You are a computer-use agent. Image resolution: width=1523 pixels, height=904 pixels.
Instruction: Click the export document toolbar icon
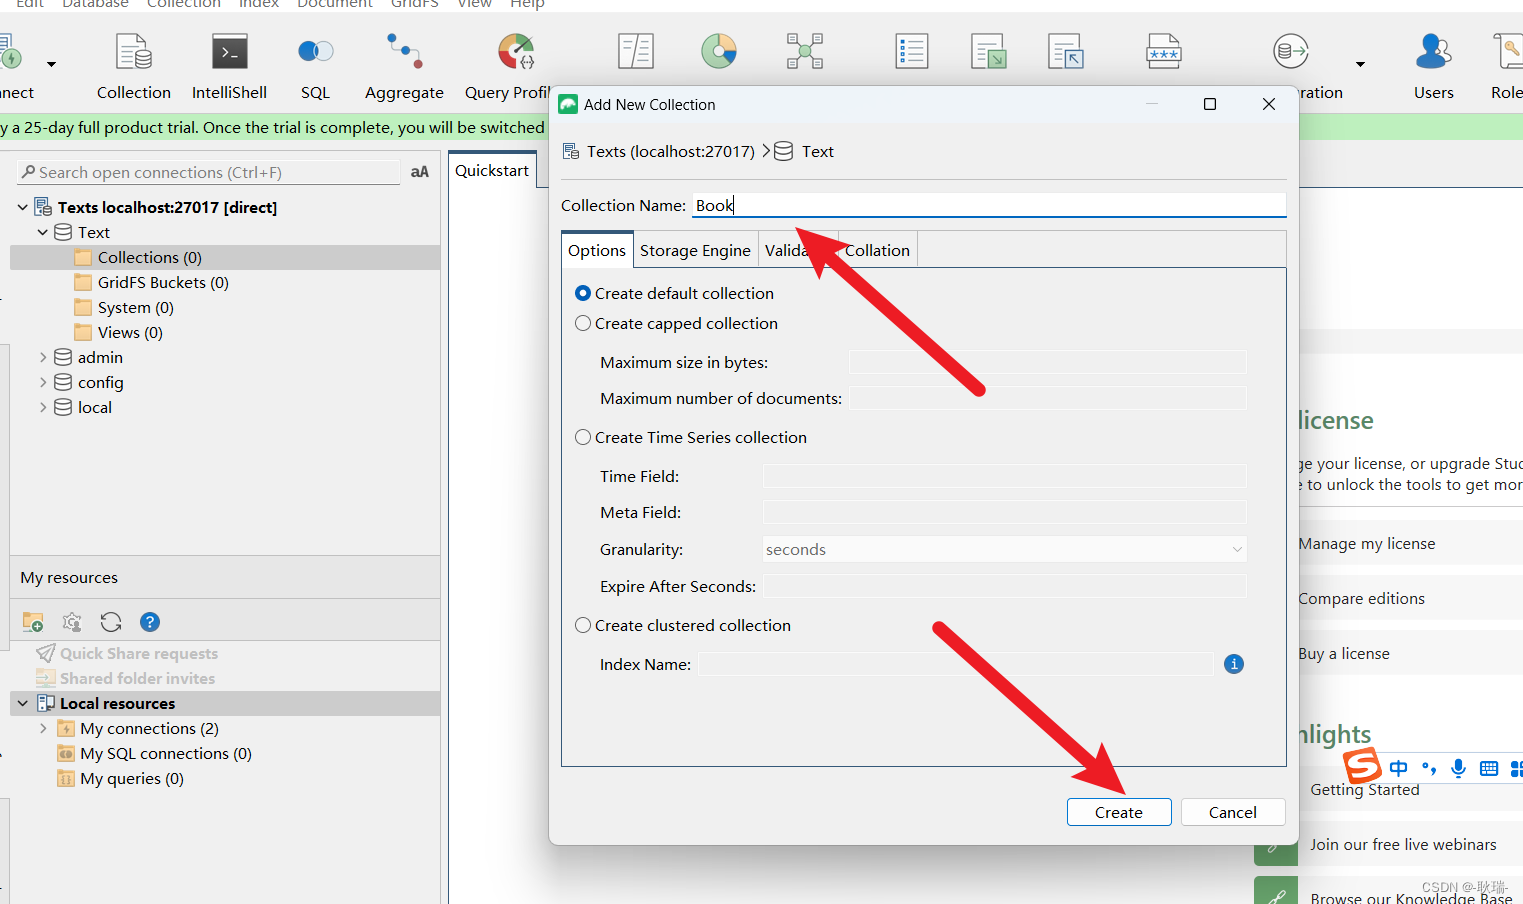(989, 51)
